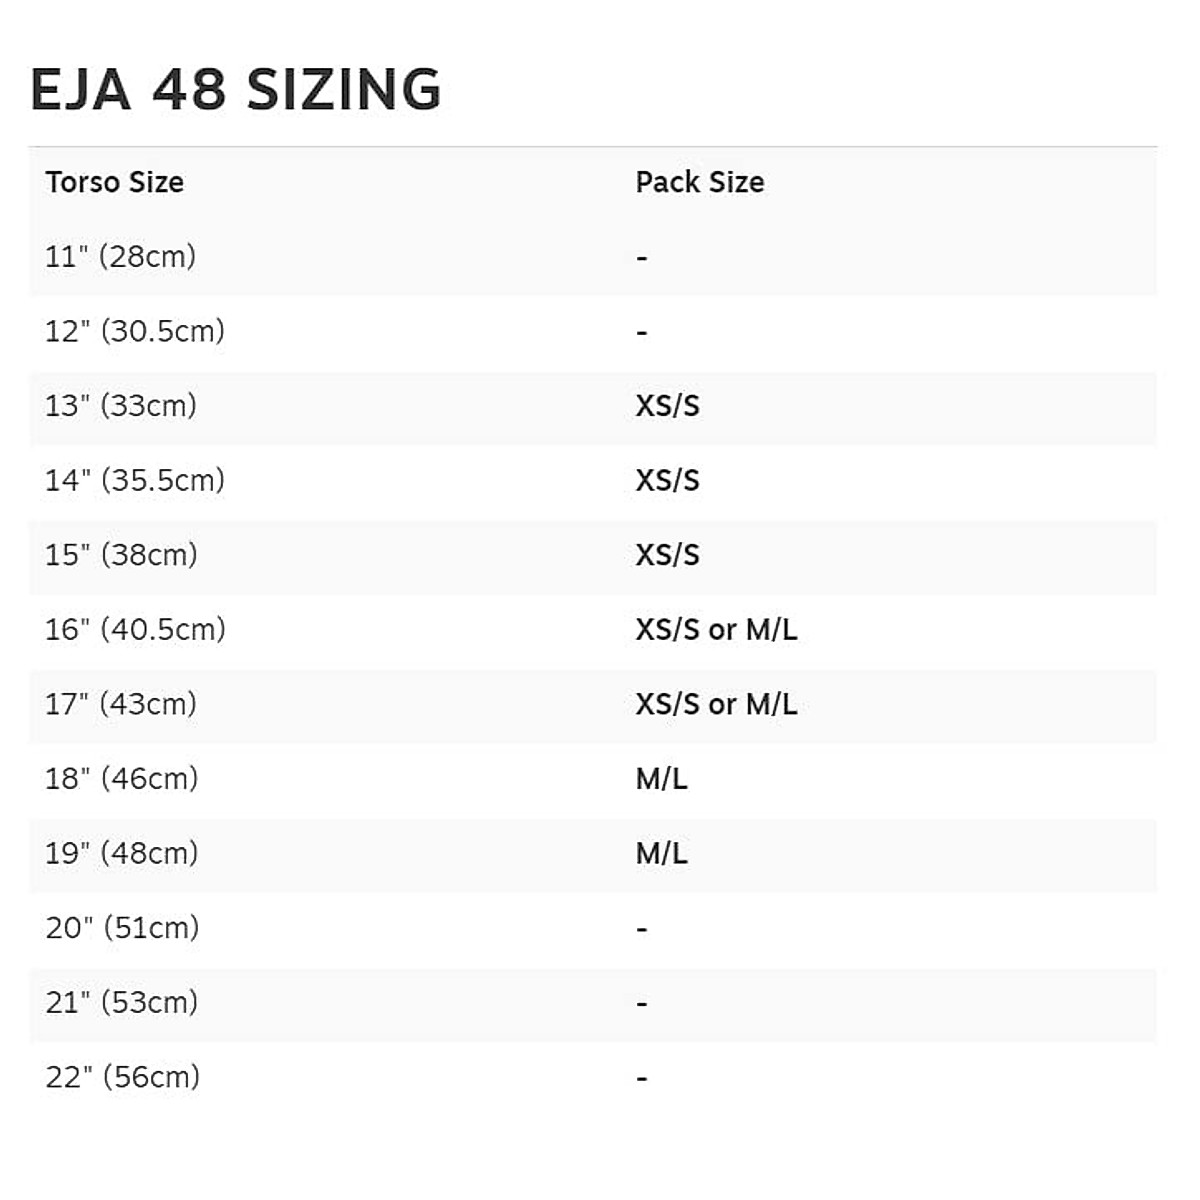Click the EJA 48 SIZING heading

tap(236, 89)
